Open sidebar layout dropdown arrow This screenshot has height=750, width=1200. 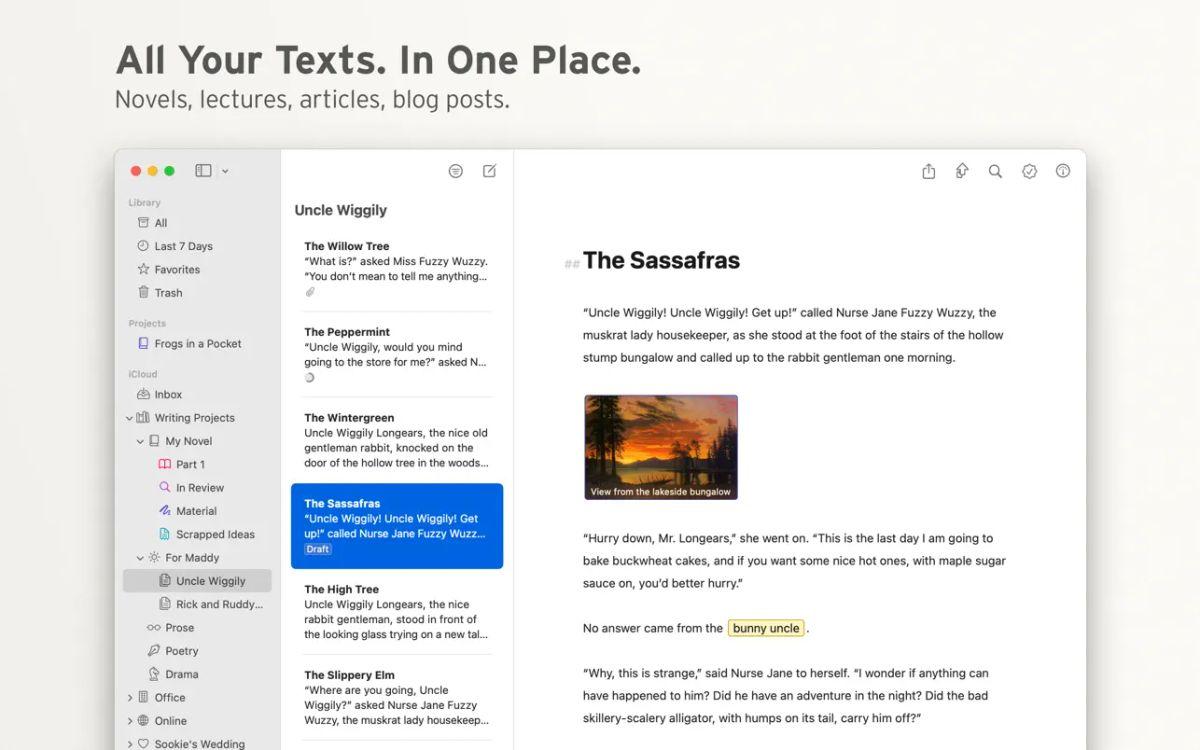pyautogui.click(x=225, y=171)
